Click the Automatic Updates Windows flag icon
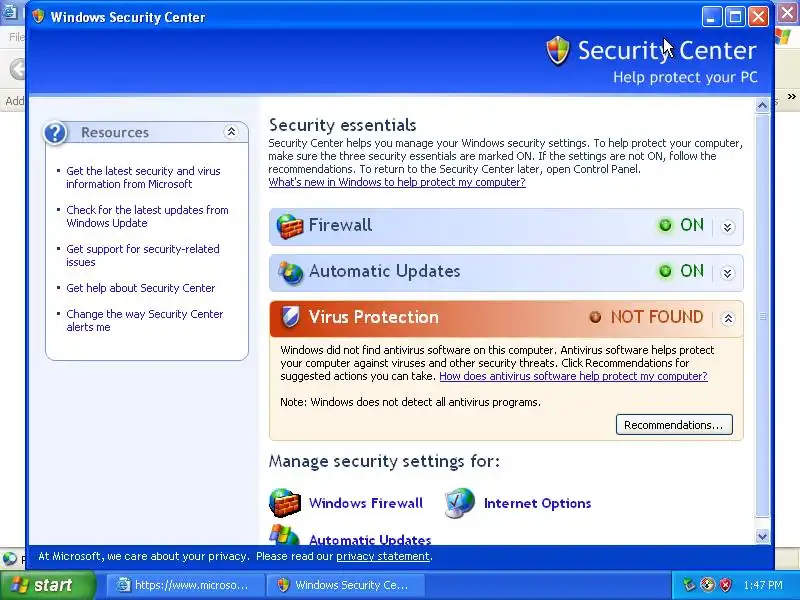 [284, 535]
